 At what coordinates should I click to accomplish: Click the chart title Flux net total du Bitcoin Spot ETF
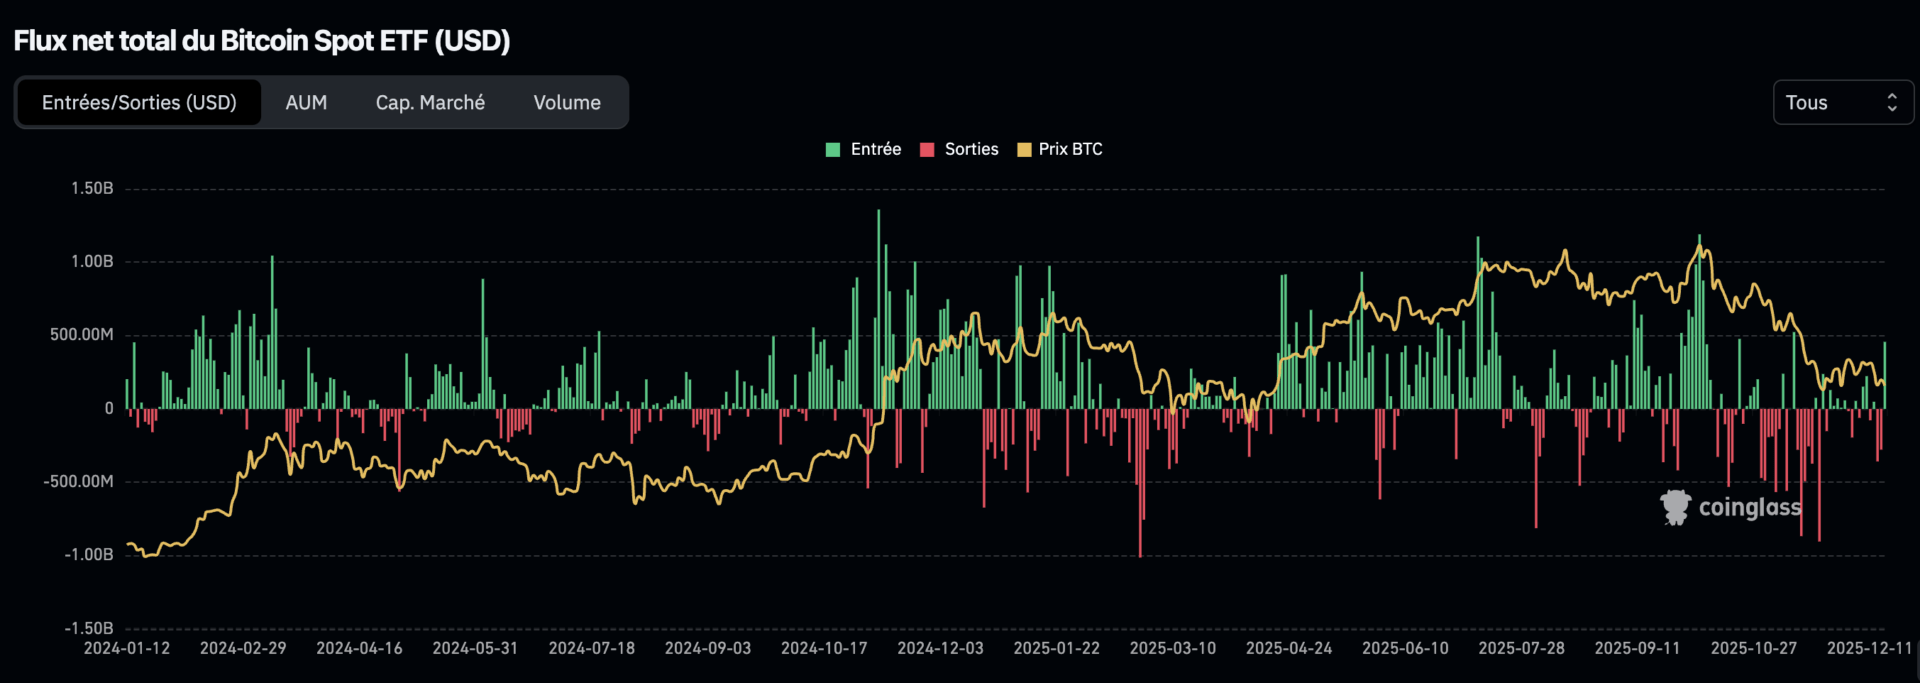click(262, 41)
